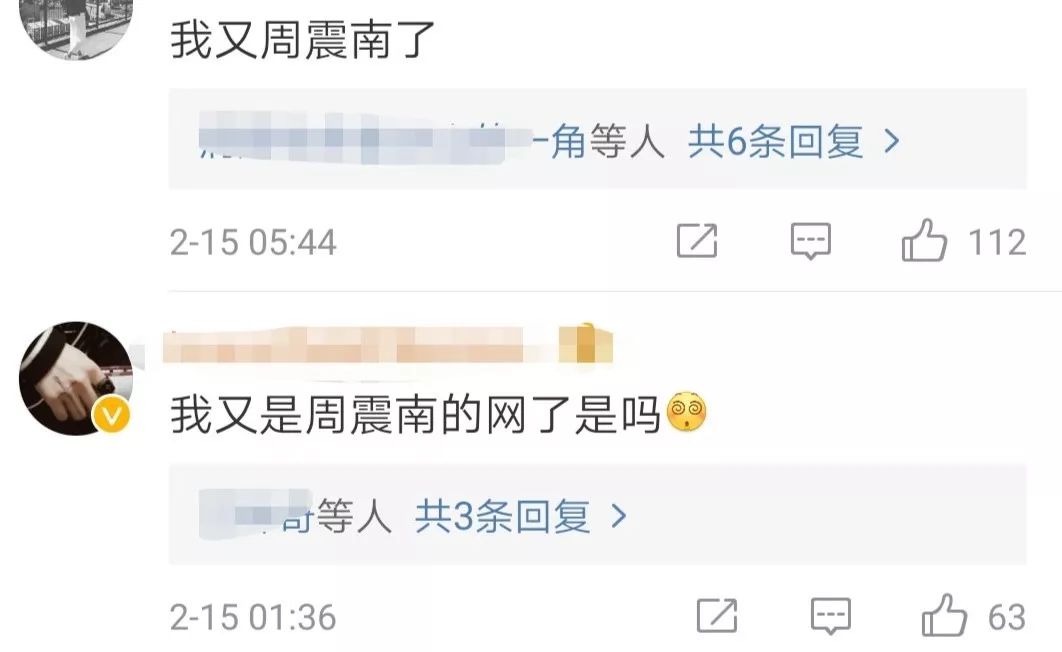Tap the yellow verified V badge
The image size is (1062, 652).
[112, 414]
